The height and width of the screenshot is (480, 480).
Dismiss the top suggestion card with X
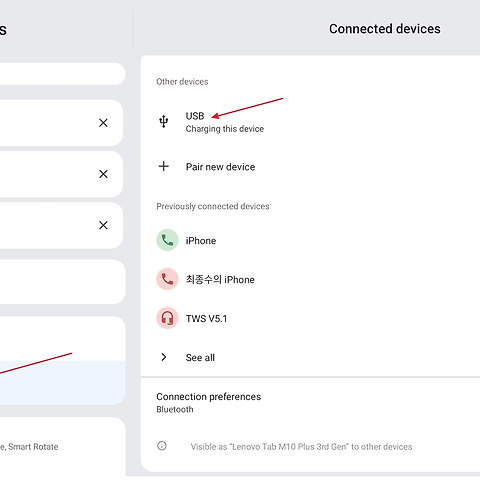(103, 123)
